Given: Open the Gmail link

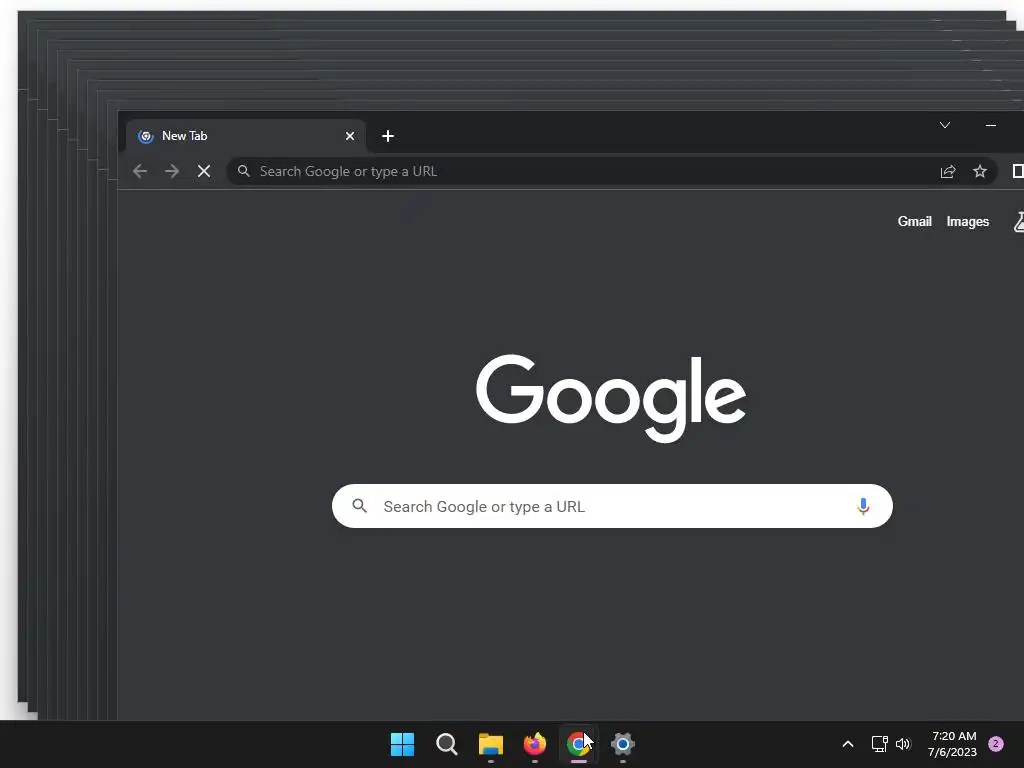Looking at the screenshot, I should 914,221.
